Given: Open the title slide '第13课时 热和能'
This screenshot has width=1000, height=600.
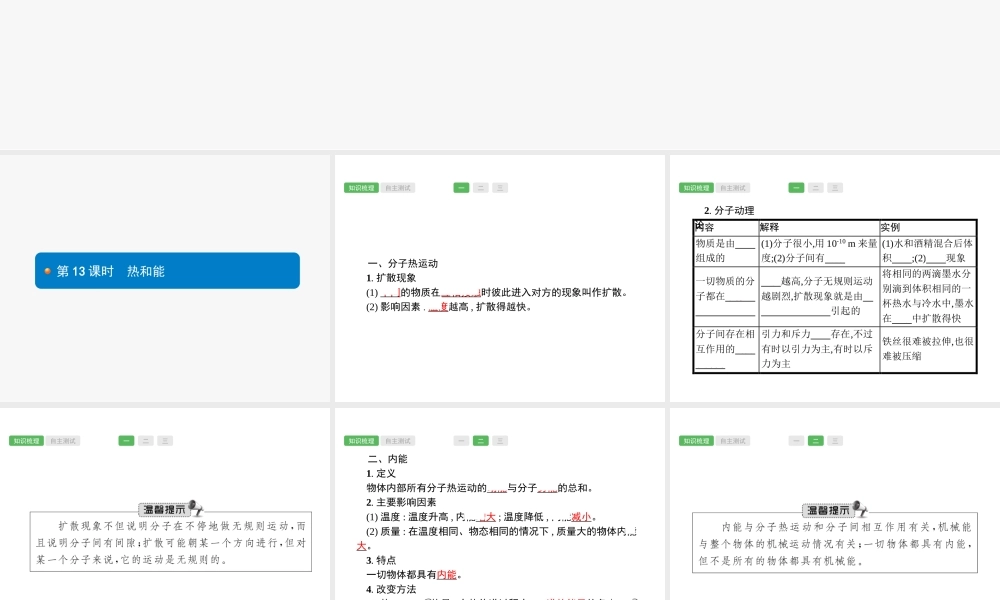Looking at the screenshot, I should (x=167, y=271).
